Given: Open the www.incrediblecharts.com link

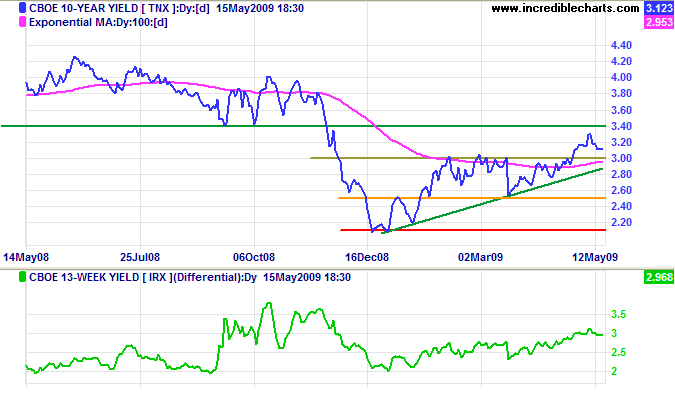Looking at the screenshot, I should pyautogui.click(x=565, y=8).
